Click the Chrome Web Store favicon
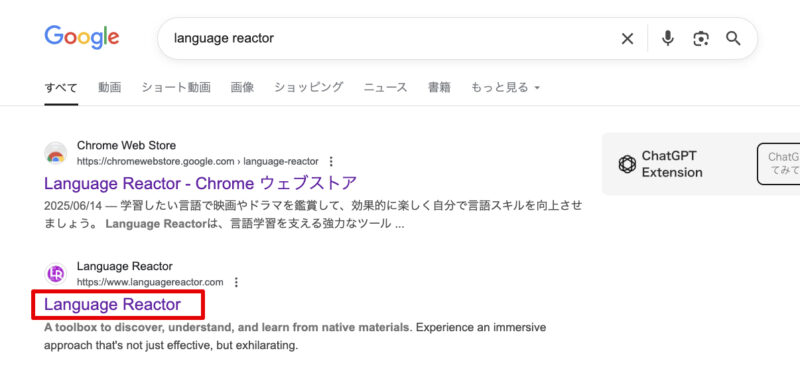 (x=56, y=154)
